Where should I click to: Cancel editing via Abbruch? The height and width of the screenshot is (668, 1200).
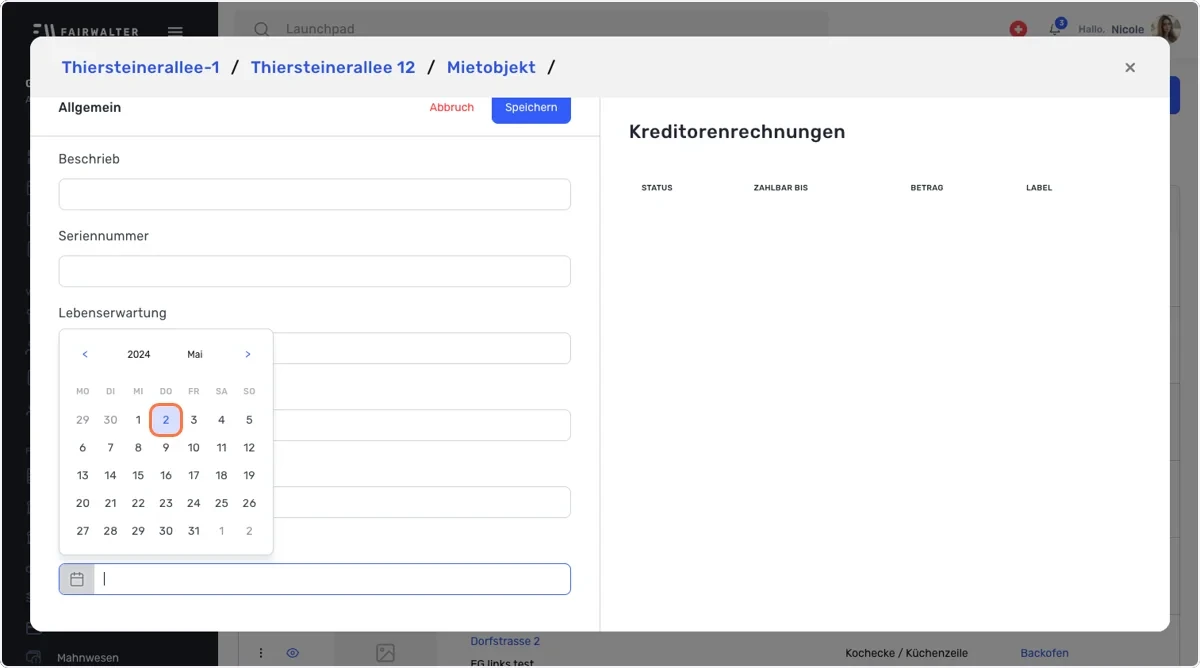coord(452,108)
